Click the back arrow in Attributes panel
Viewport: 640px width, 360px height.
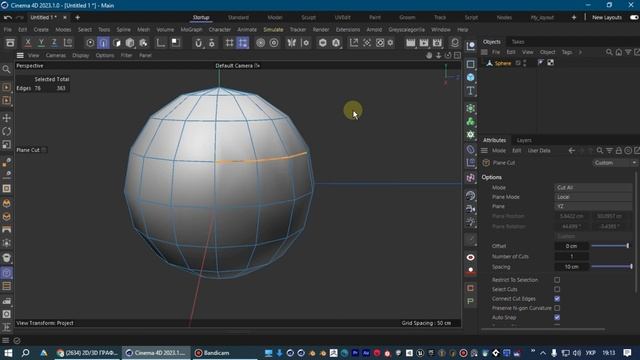tap(572, 151)
